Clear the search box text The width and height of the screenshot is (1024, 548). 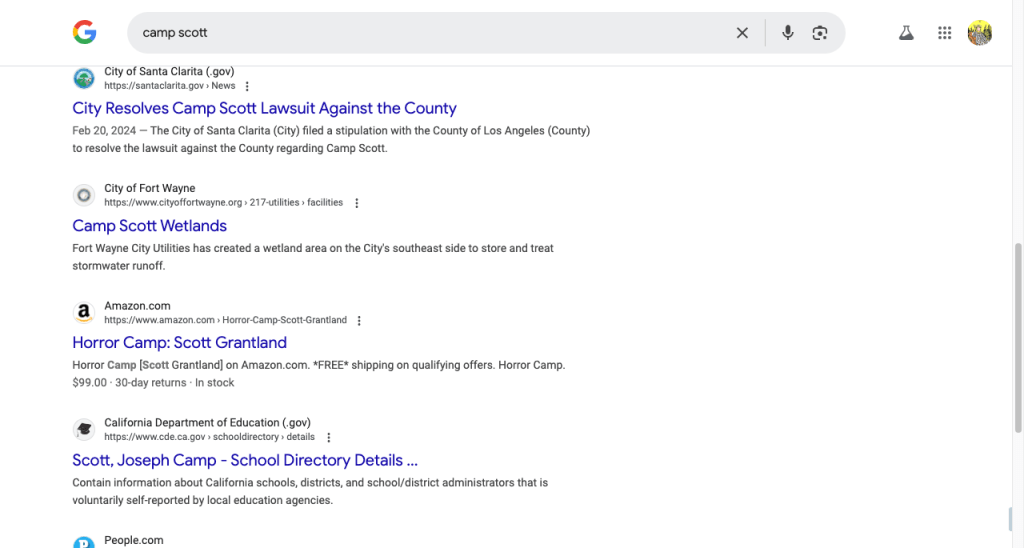(742, 33)
